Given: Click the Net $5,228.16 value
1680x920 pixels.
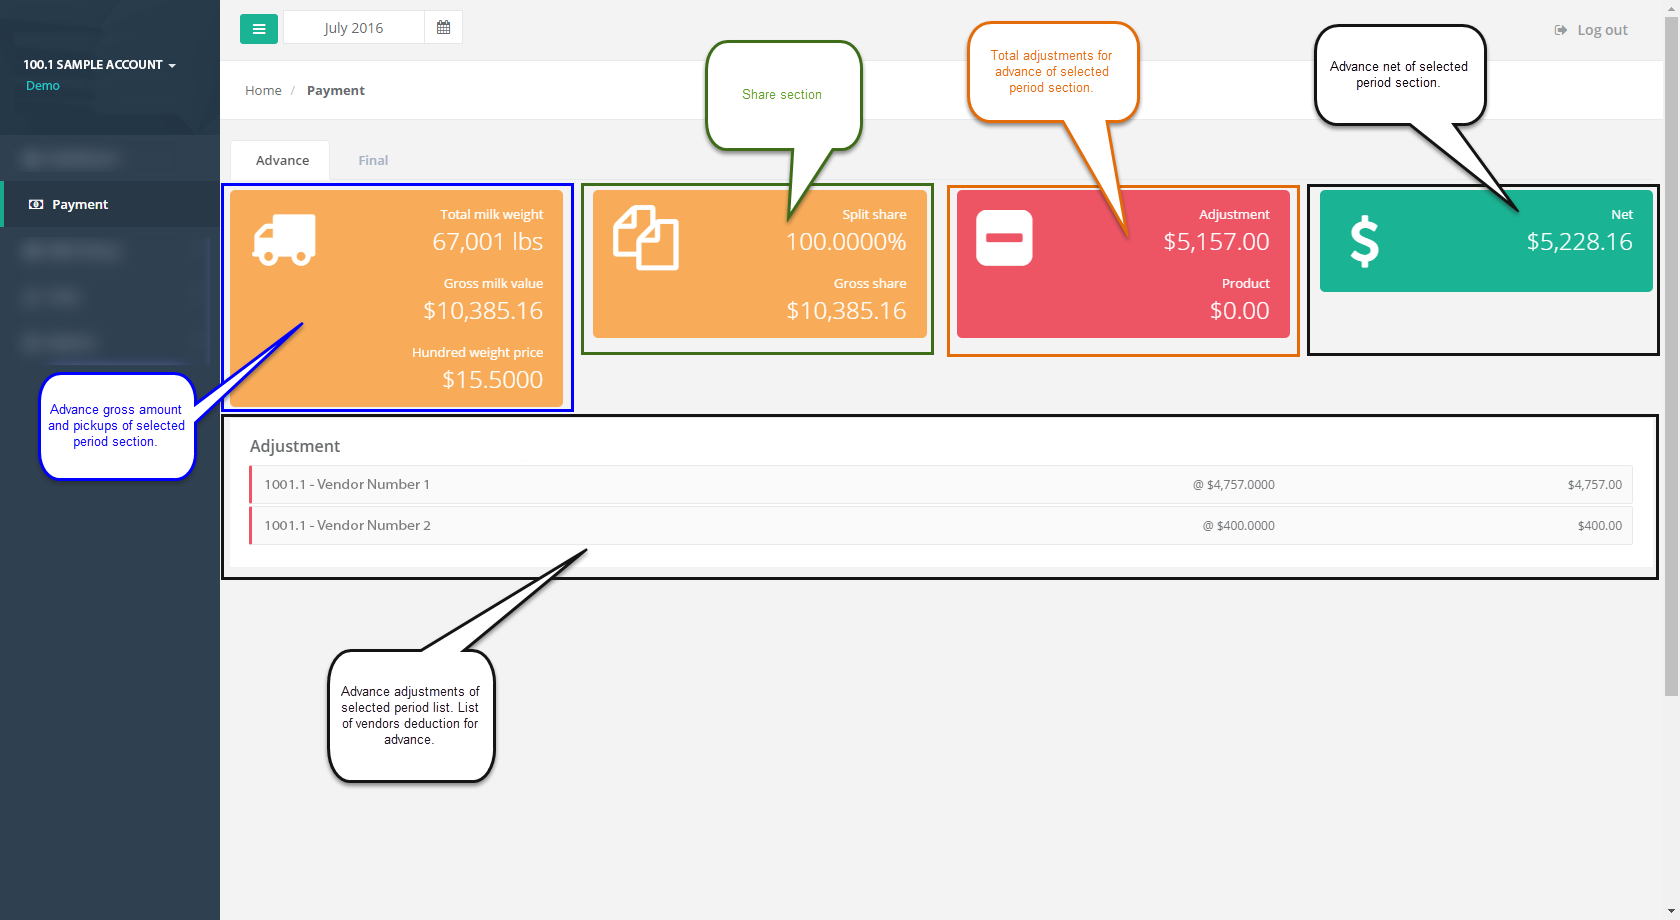Looking at the screenshot, I should [1580, 241].
